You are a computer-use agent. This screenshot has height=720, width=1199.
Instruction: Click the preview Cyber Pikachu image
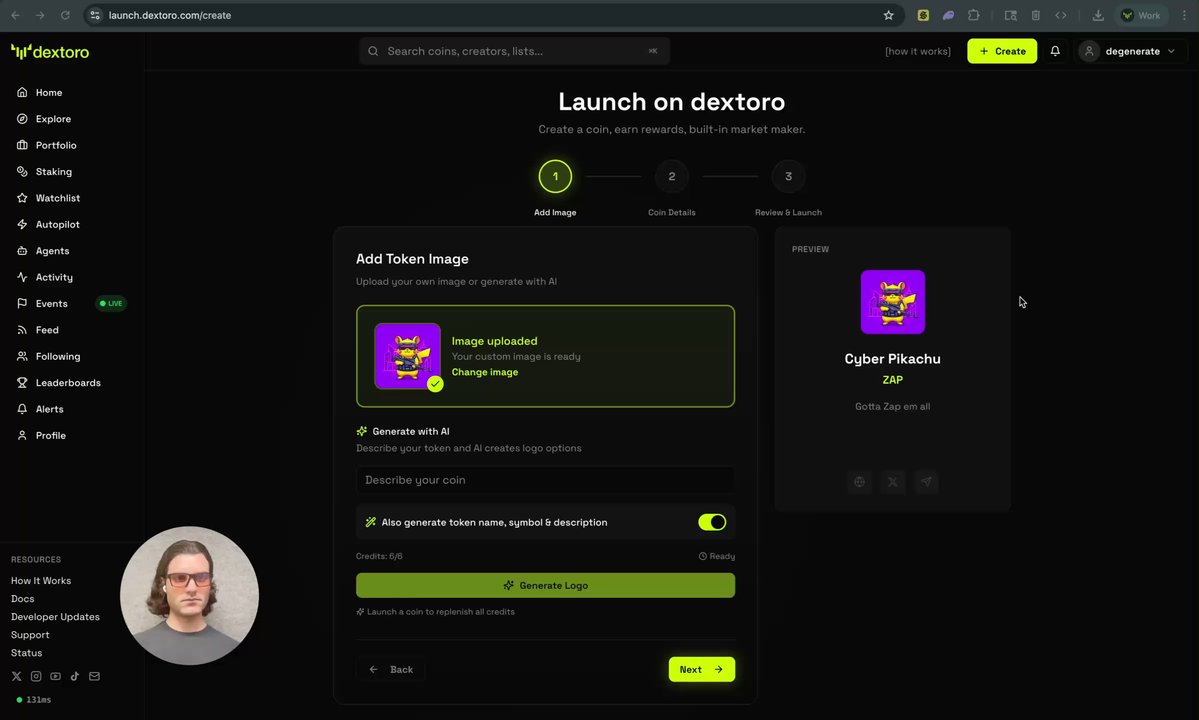tap(892, 302)
